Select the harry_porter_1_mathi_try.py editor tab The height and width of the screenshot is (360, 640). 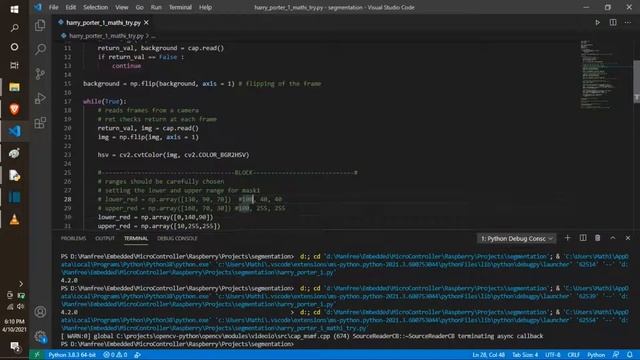[103, 22]
